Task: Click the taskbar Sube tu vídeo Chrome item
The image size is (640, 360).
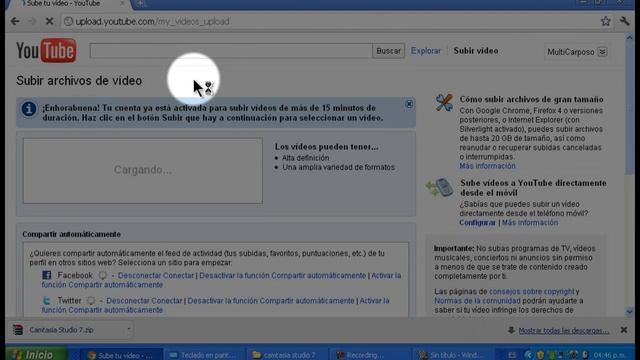Action: [121, 355]
